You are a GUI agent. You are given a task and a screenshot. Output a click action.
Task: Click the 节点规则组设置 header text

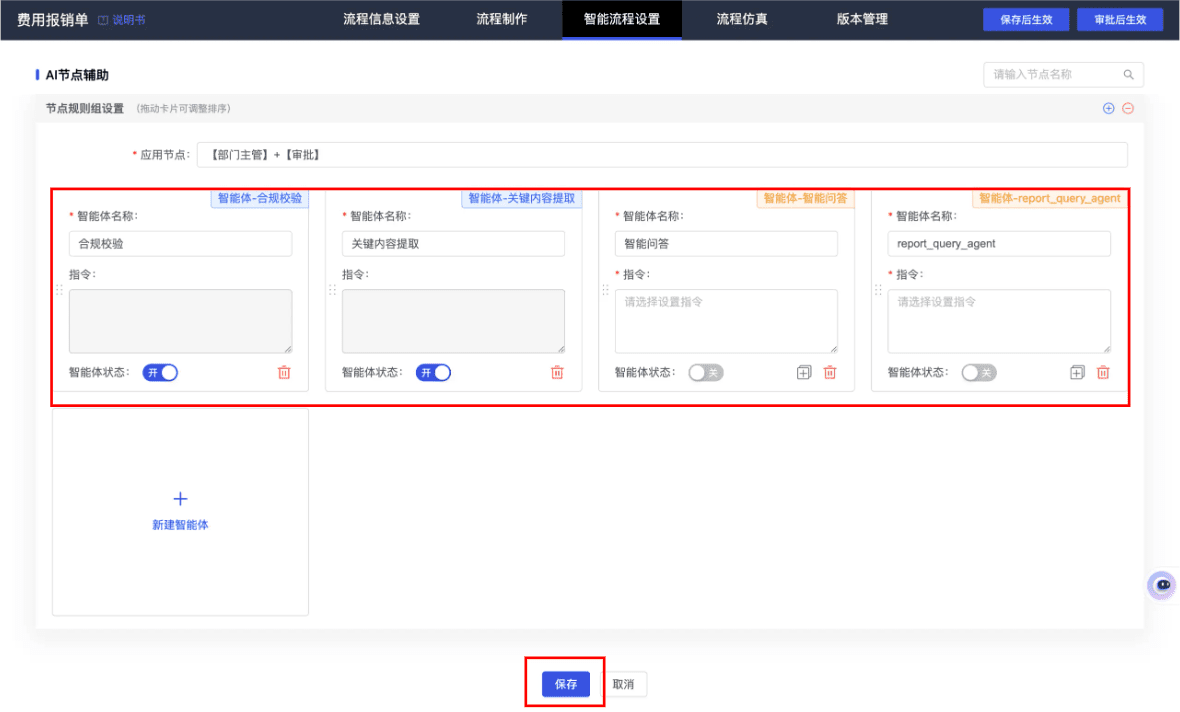click(85, 108)
